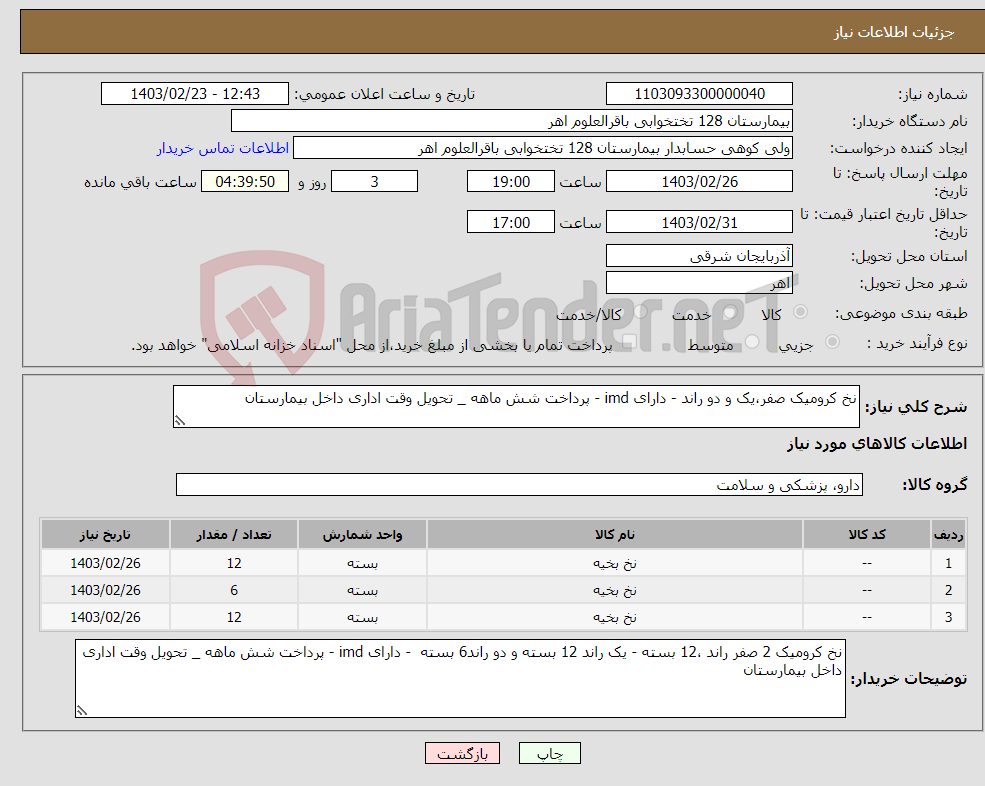
Task: Select the کالا/خدمت radio button
Action: (640, 312)
